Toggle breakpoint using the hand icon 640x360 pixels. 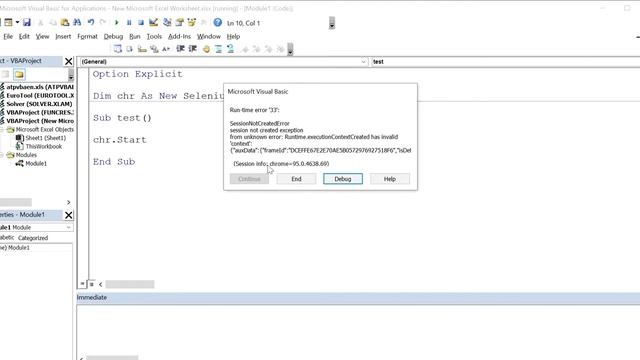[207, 49]
